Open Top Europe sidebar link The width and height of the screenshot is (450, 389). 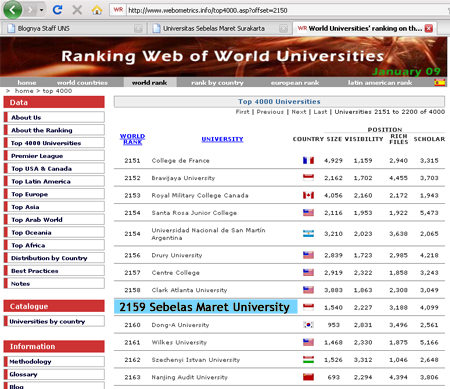[54, 194]
